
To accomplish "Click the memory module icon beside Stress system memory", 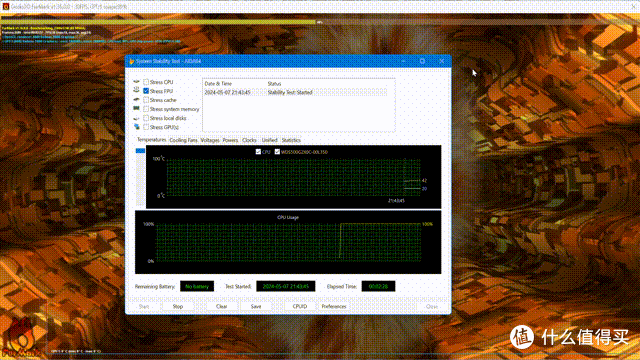I will 136,109.
